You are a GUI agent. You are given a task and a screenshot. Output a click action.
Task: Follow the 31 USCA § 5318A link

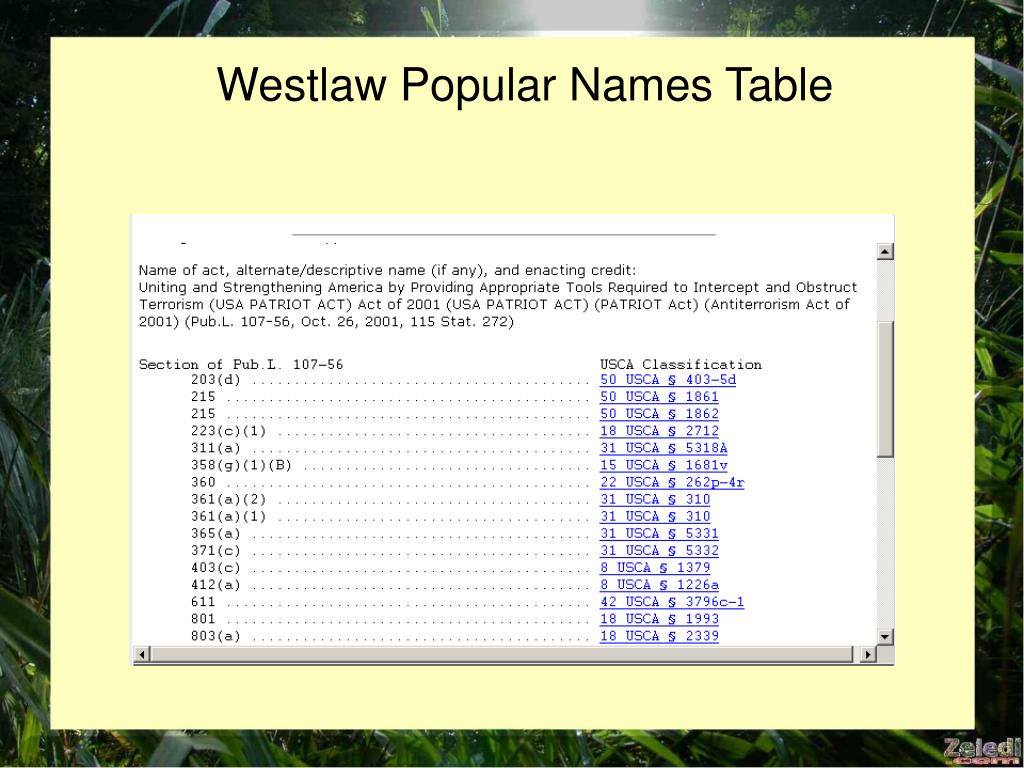(x=664, y=448)
